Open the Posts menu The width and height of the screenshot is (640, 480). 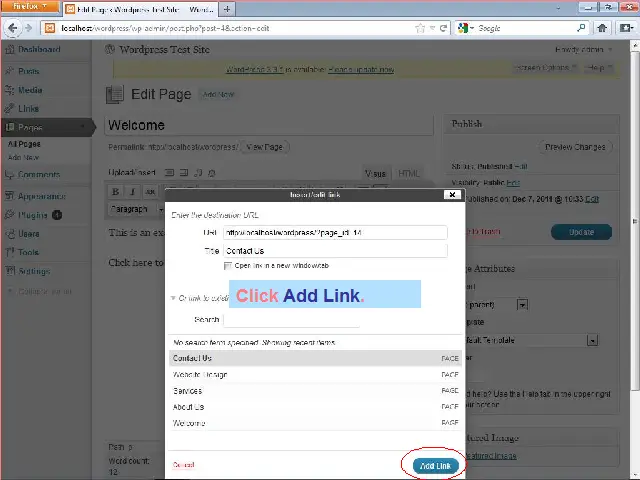click(x=29, y=71)
